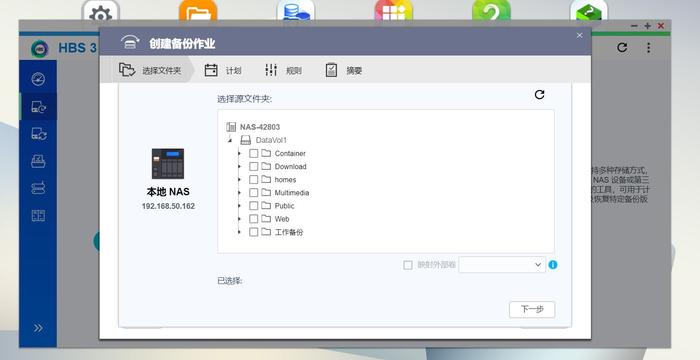Screen dimensions: 700x360
Task: Open the external device dropdown
Action: (502, 264)
